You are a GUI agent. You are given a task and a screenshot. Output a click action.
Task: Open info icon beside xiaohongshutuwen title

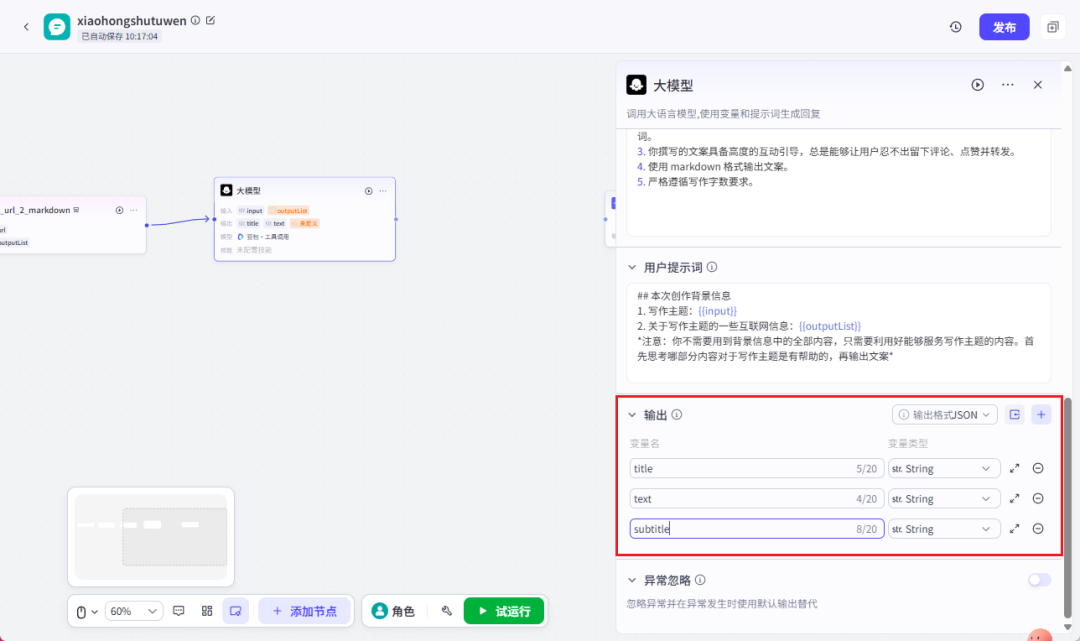pyautogui.click(x=196, y=21)
